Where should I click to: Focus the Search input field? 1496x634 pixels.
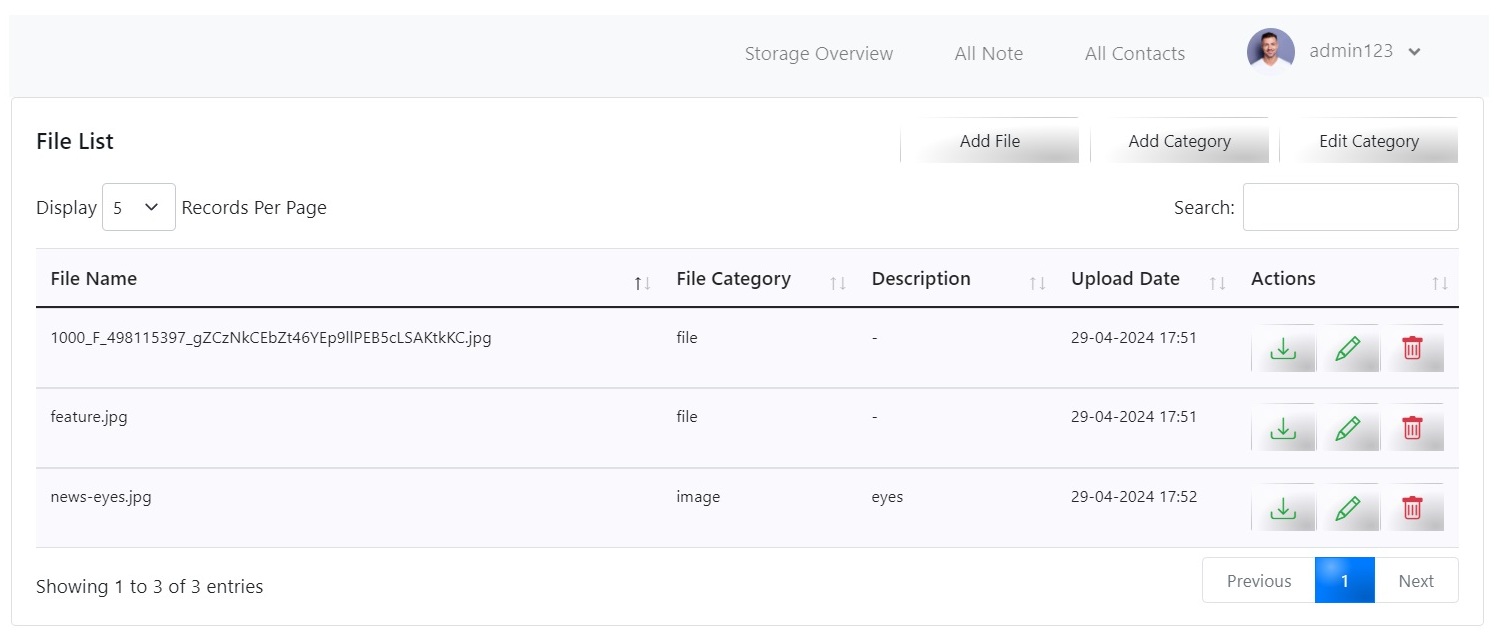(x=1351, y=207)
